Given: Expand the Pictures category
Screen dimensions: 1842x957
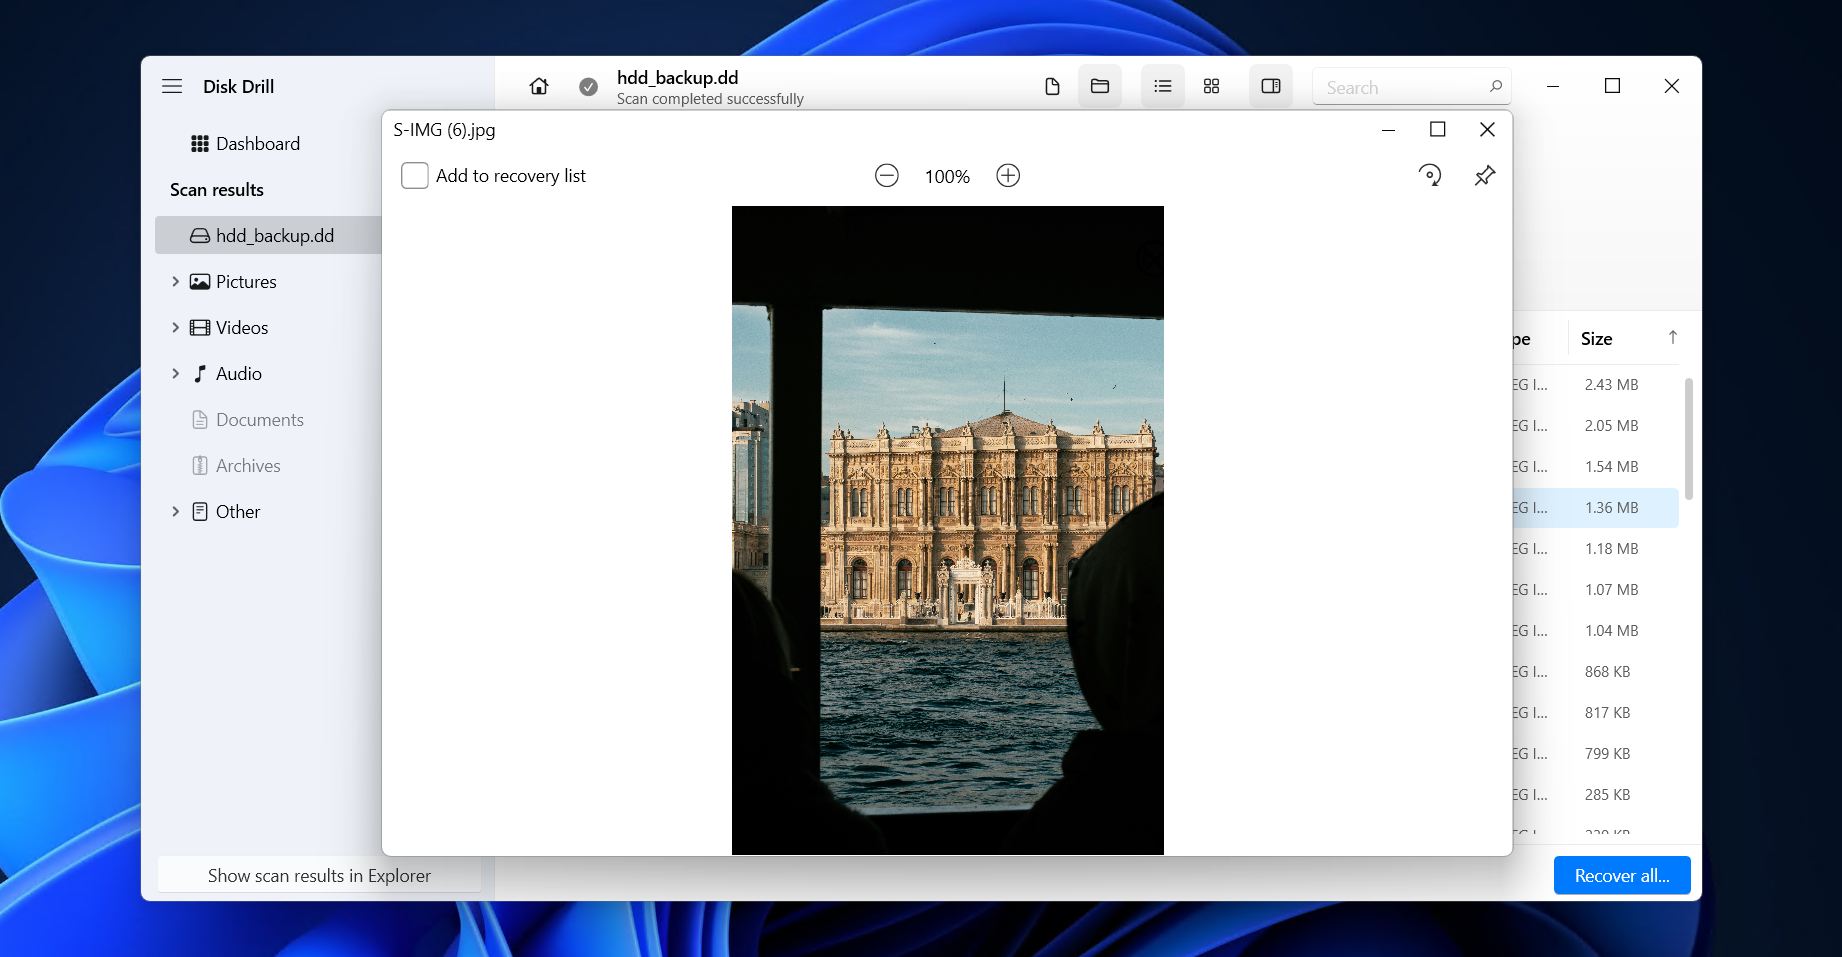Looking at the screenshot, I should point(176,282).
